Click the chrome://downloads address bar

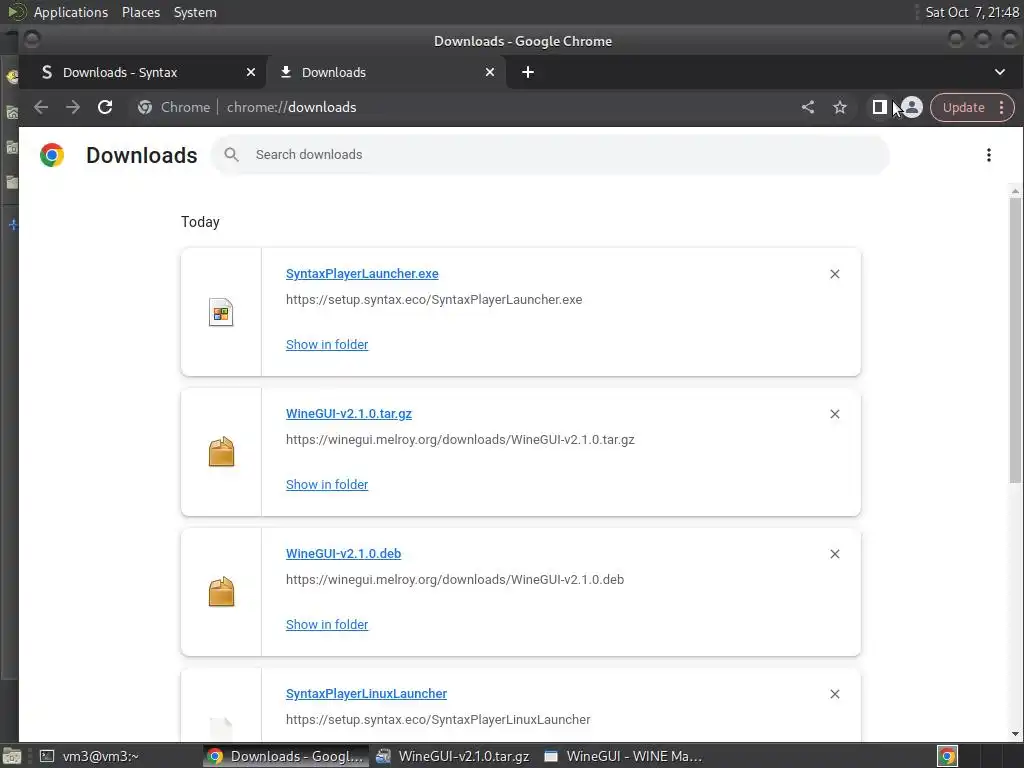pos(291,107)
